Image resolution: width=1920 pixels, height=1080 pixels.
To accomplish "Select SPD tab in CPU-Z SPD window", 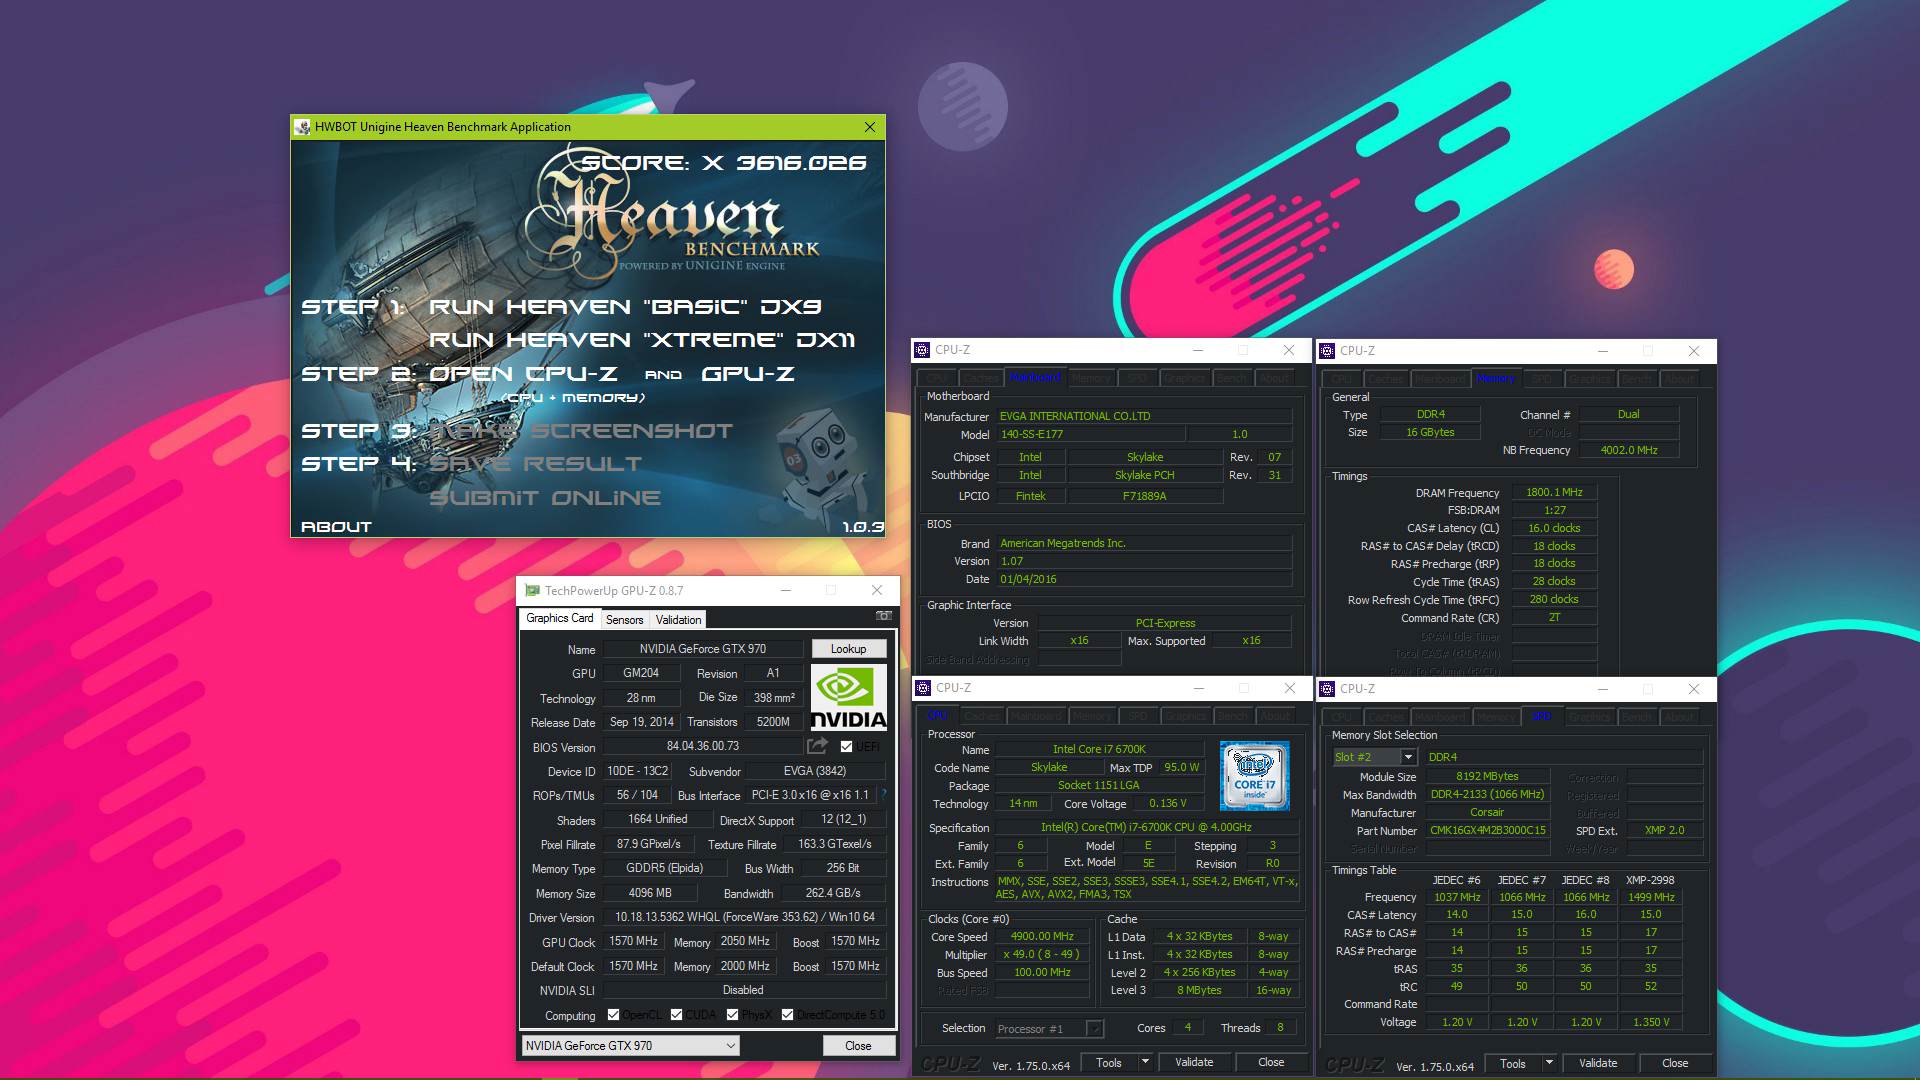I will (x=1541, y=716).
